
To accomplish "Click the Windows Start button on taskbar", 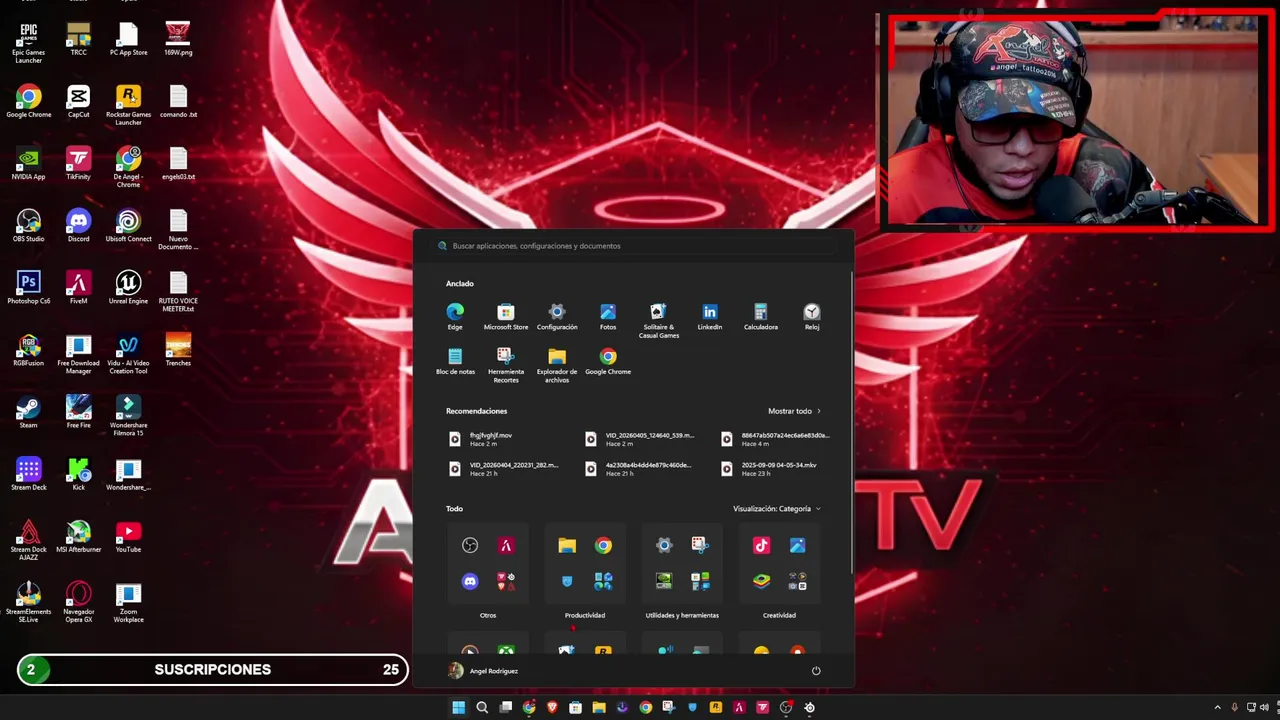I will coord(458,707).
